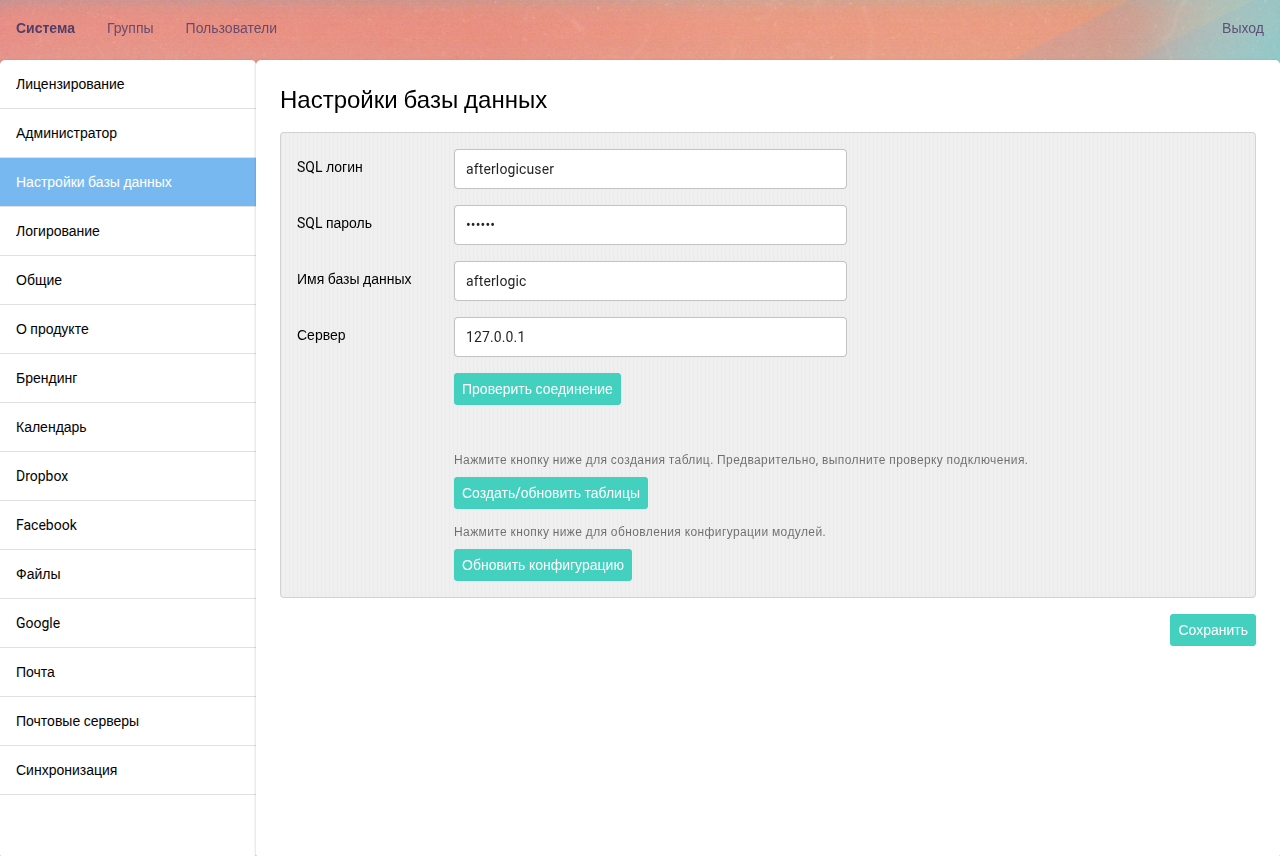Select the Facebook sidebar item

point(46,525)
